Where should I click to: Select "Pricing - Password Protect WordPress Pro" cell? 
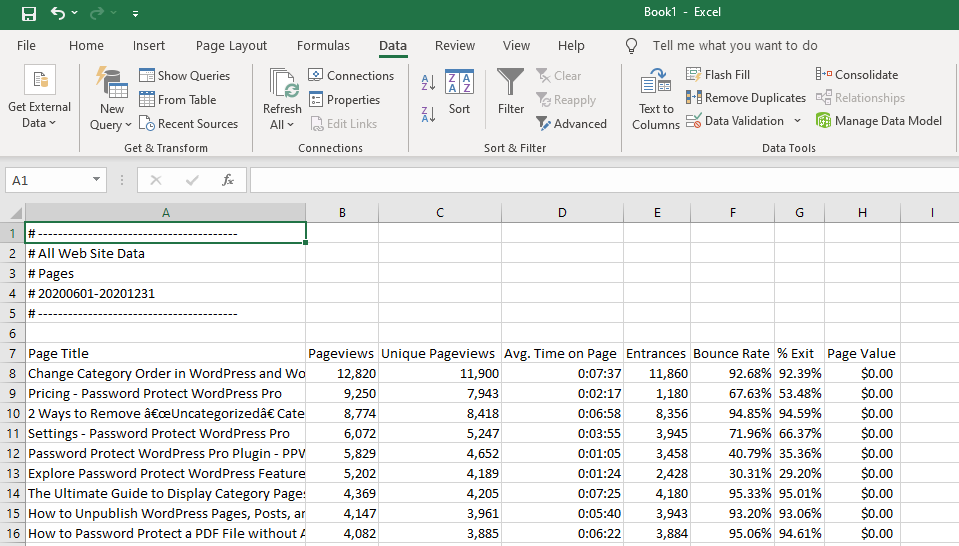click(x=165, y=394)
